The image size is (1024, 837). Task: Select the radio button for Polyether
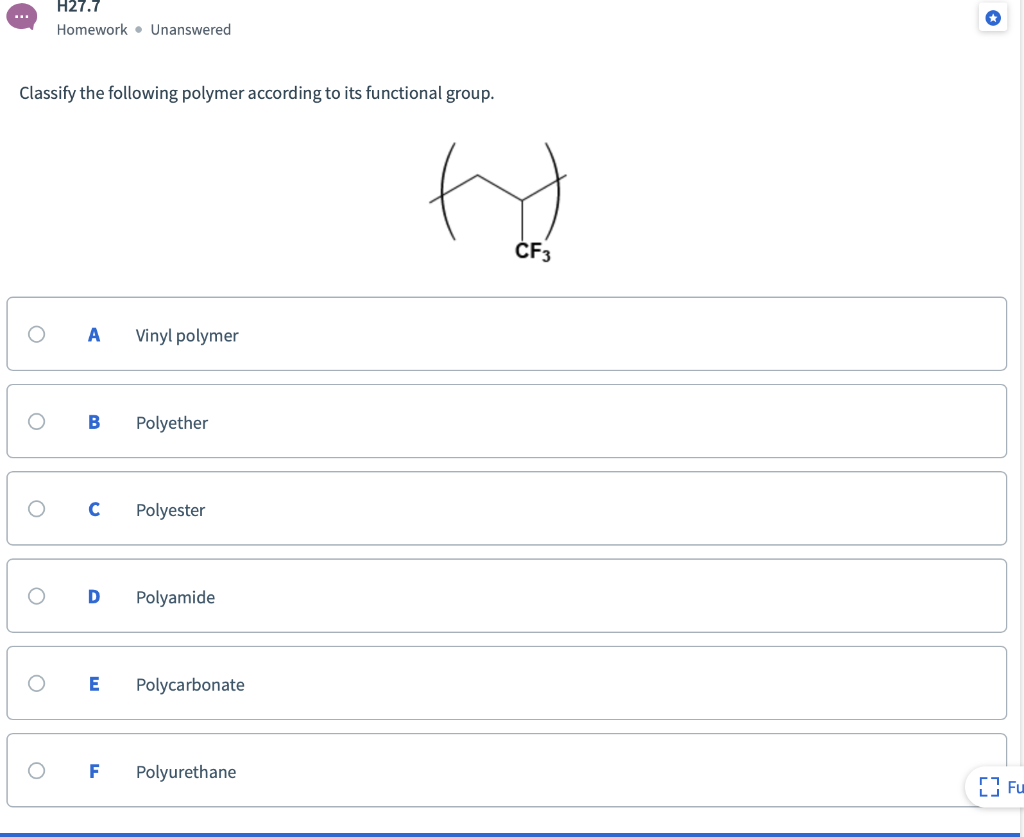click(36, 421)
